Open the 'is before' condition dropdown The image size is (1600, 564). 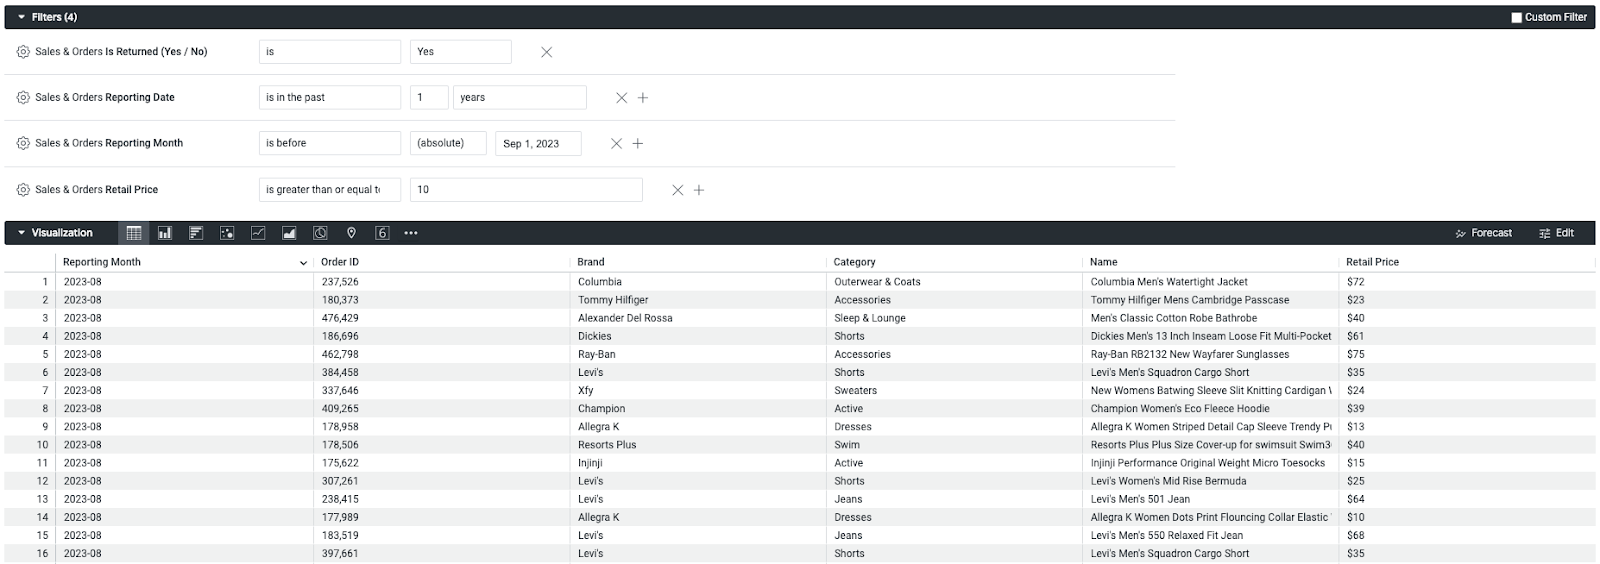[x=330, y=143]
